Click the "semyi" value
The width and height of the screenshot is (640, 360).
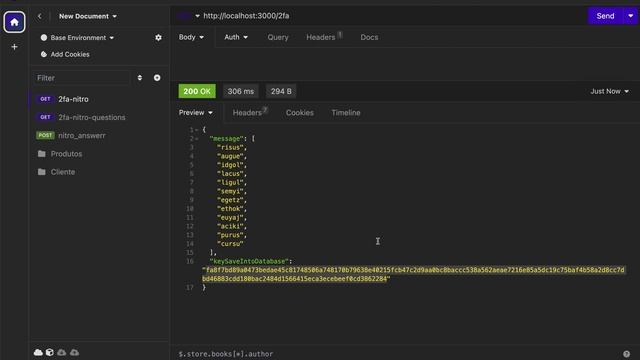[230, 191]
